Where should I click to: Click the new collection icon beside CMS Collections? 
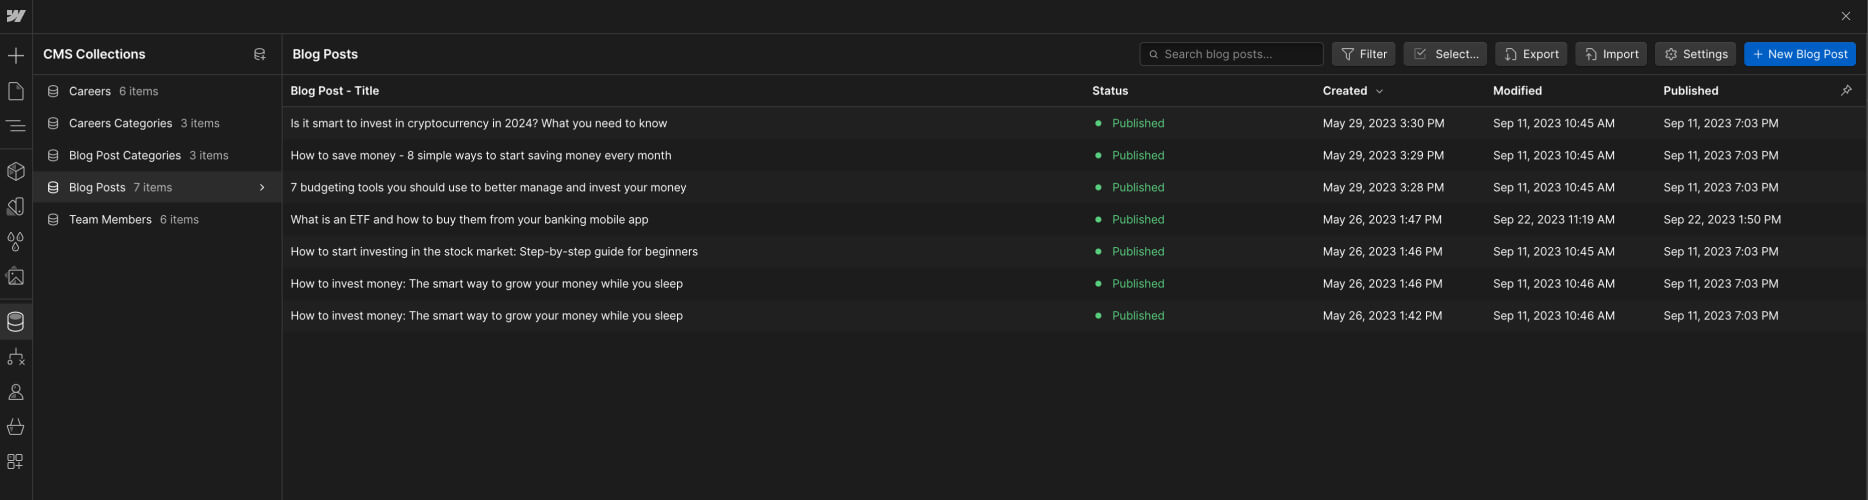pos(260,54)
